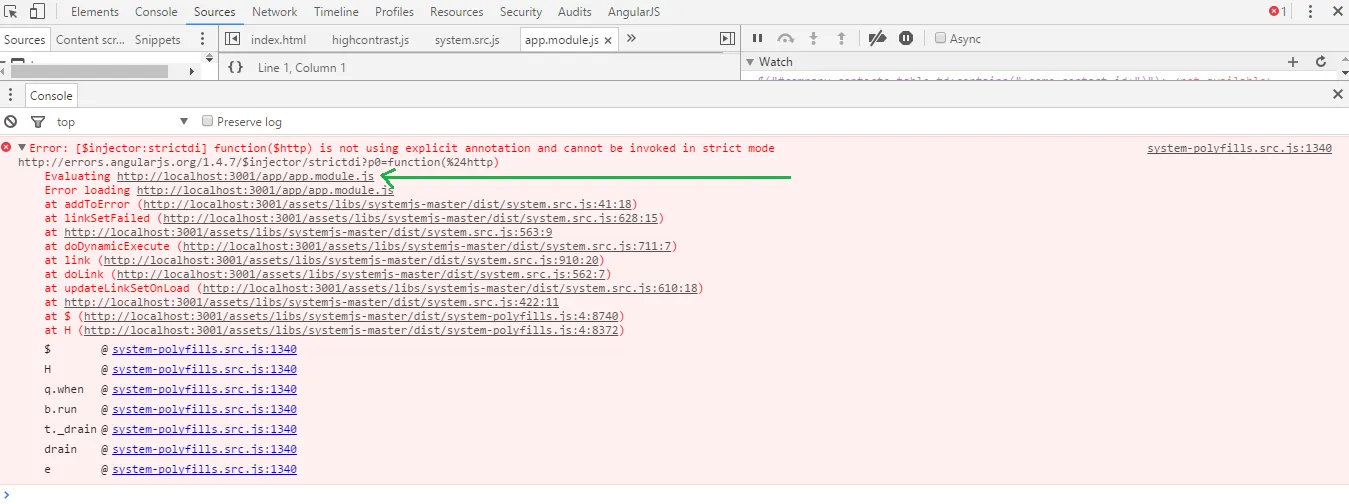Pretty print source with braces icon
1349x504 pixels.
pos(235,67)
